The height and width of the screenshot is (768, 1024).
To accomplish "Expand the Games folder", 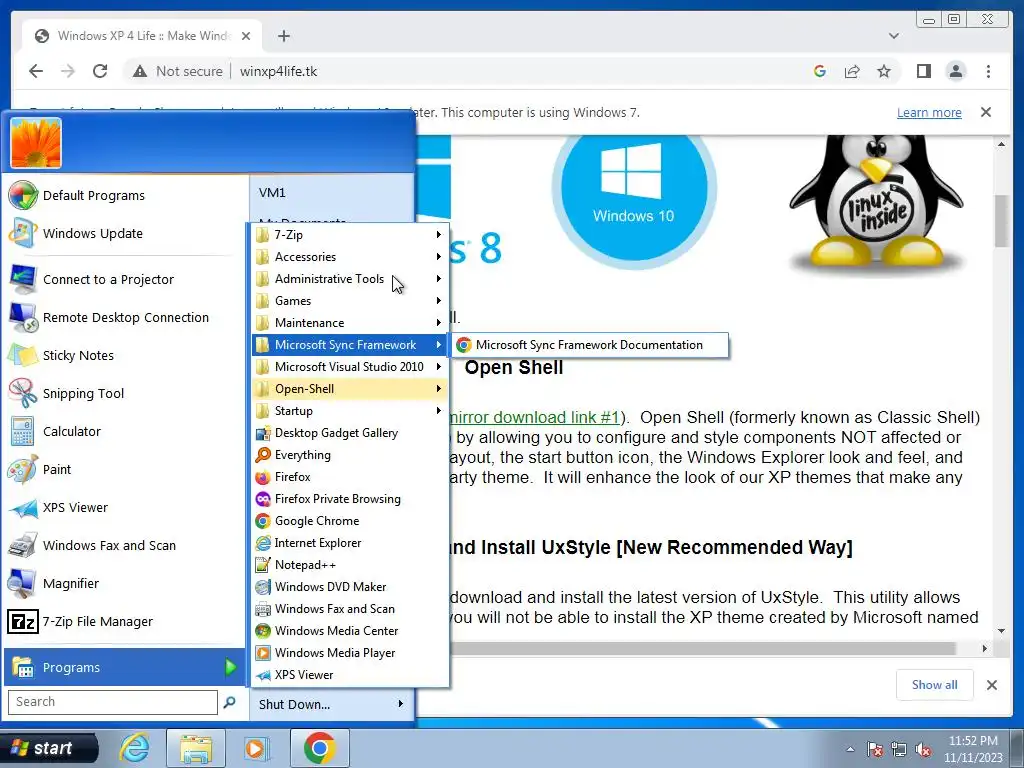I will 349,300.
